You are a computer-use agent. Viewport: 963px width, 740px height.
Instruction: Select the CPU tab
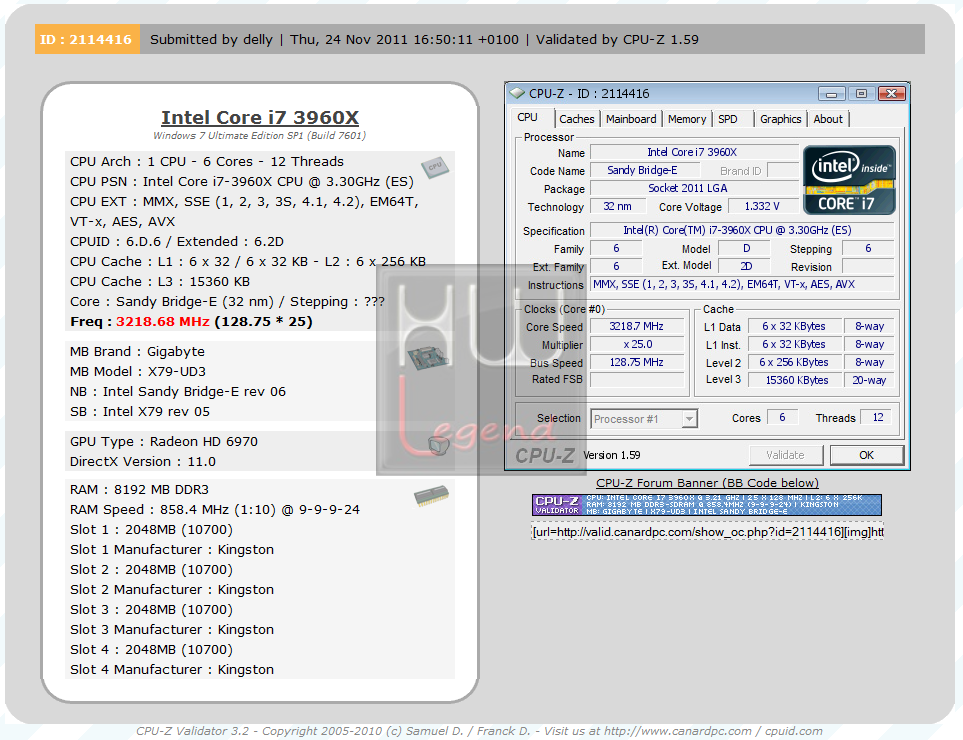click(x=527, y=117)
